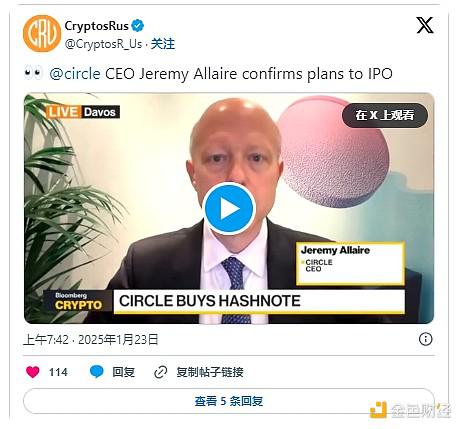The width and height of the screenshot is (462, 429).
Task: Click the CryptosRus orange avatar logo
Action: (x=42, y=33)
